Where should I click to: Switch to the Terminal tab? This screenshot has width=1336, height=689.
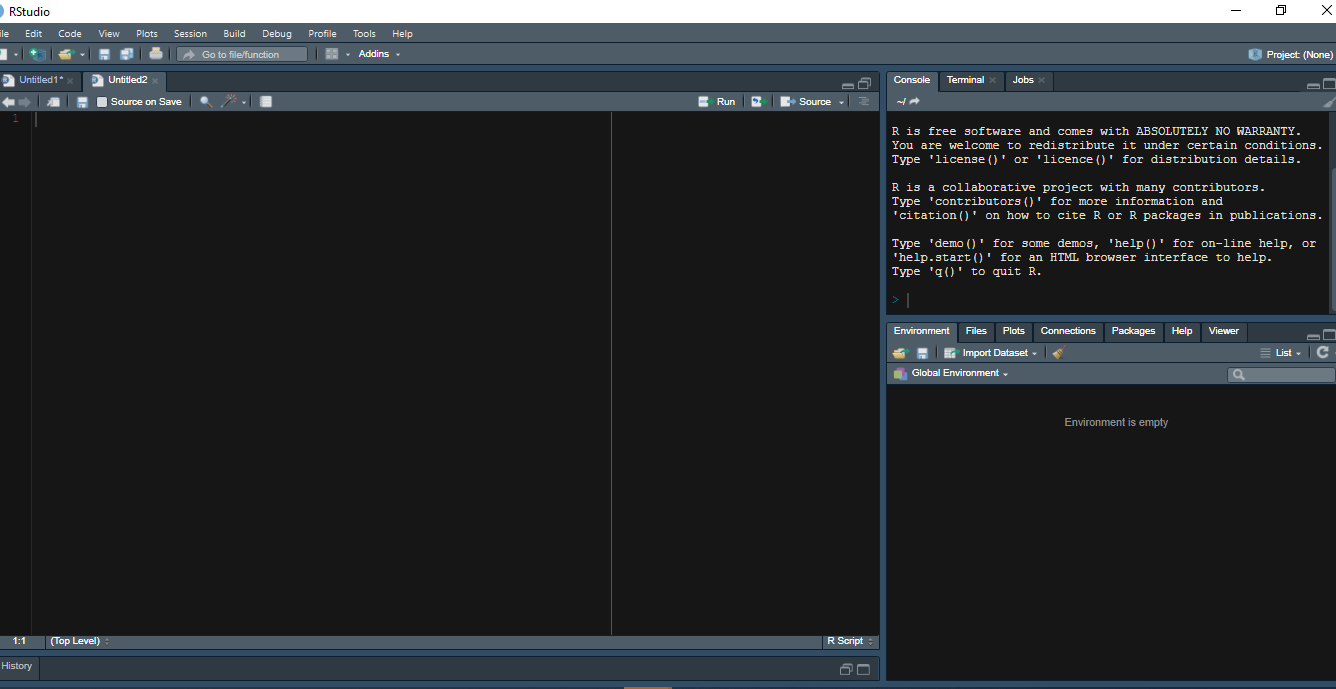tap(965, 80)
